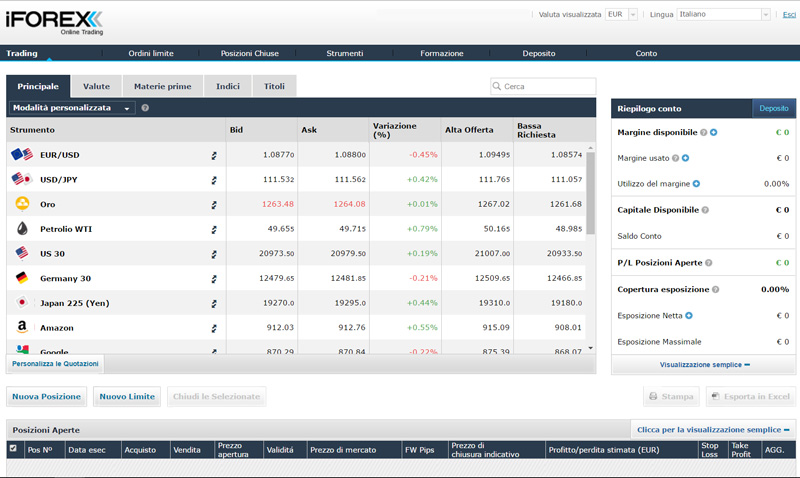Open chart icon for USD/JPY row
Viewport: 800px width, 478px height.
214,180
